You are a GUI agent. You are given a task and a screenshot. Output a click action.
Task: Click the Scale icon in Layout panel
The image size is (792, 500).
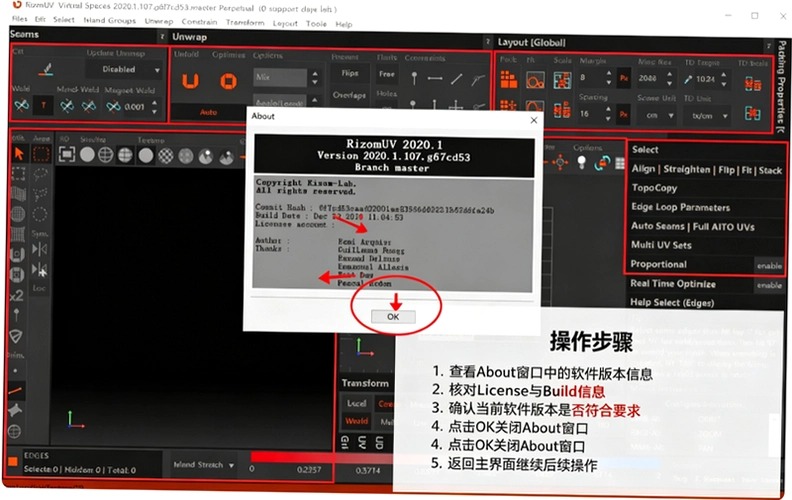562,80
